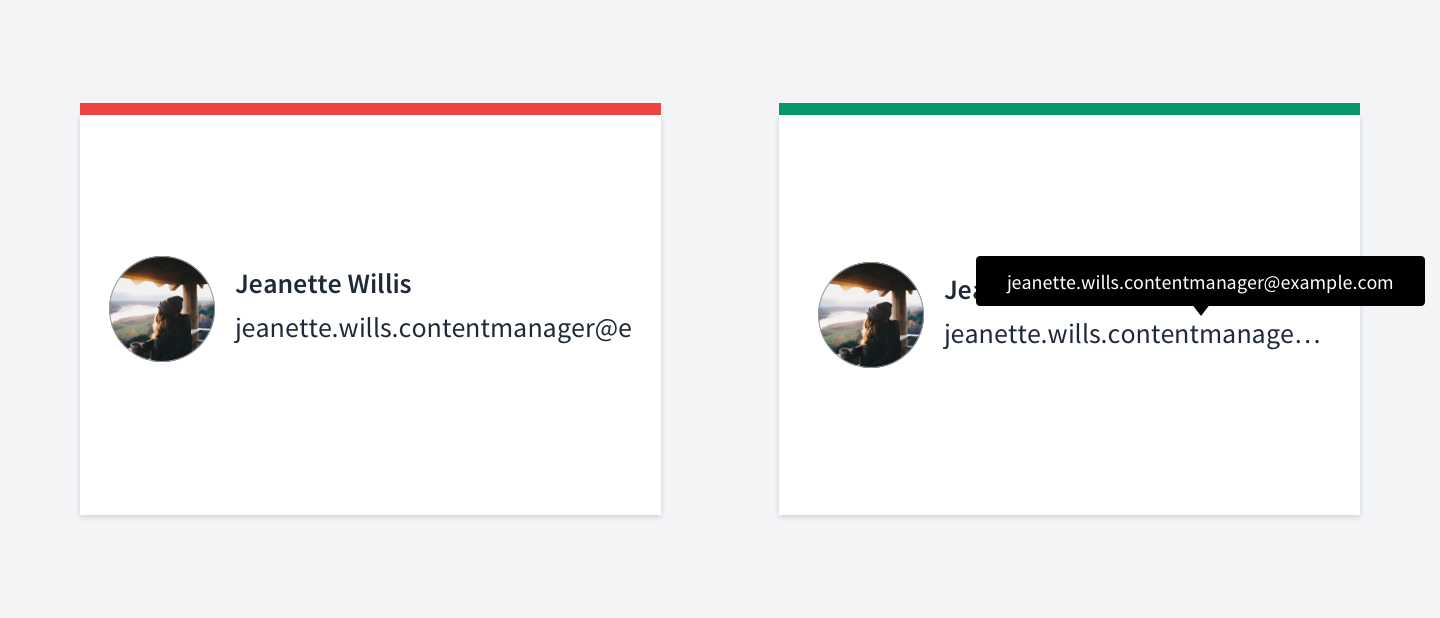This screenshot has width=1440, height=618.
Task: Click the clipped email in the left card
Action: 433,329
